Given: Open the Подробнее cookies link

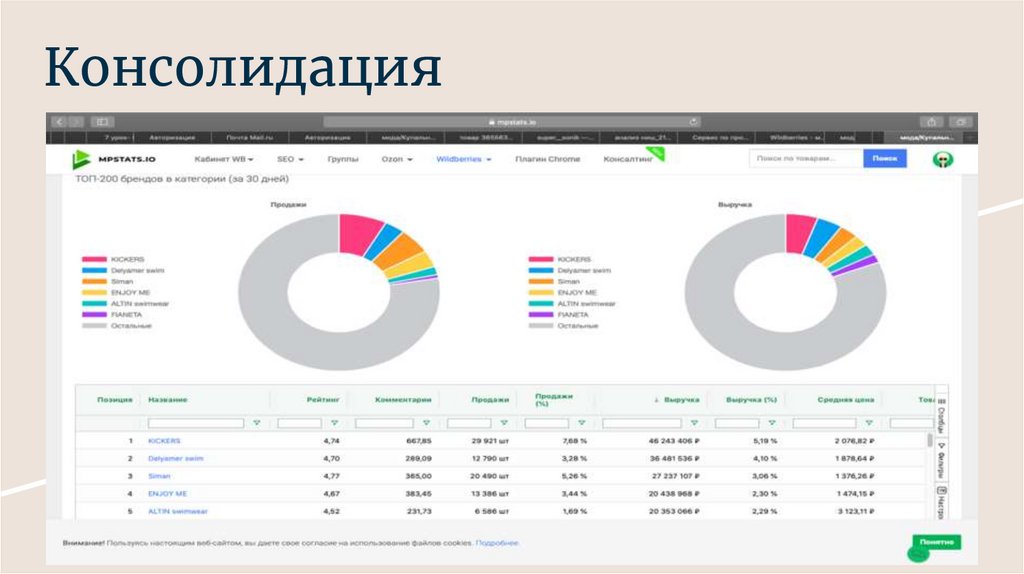Looking at the screenshot, I should [x=497, y=543].
